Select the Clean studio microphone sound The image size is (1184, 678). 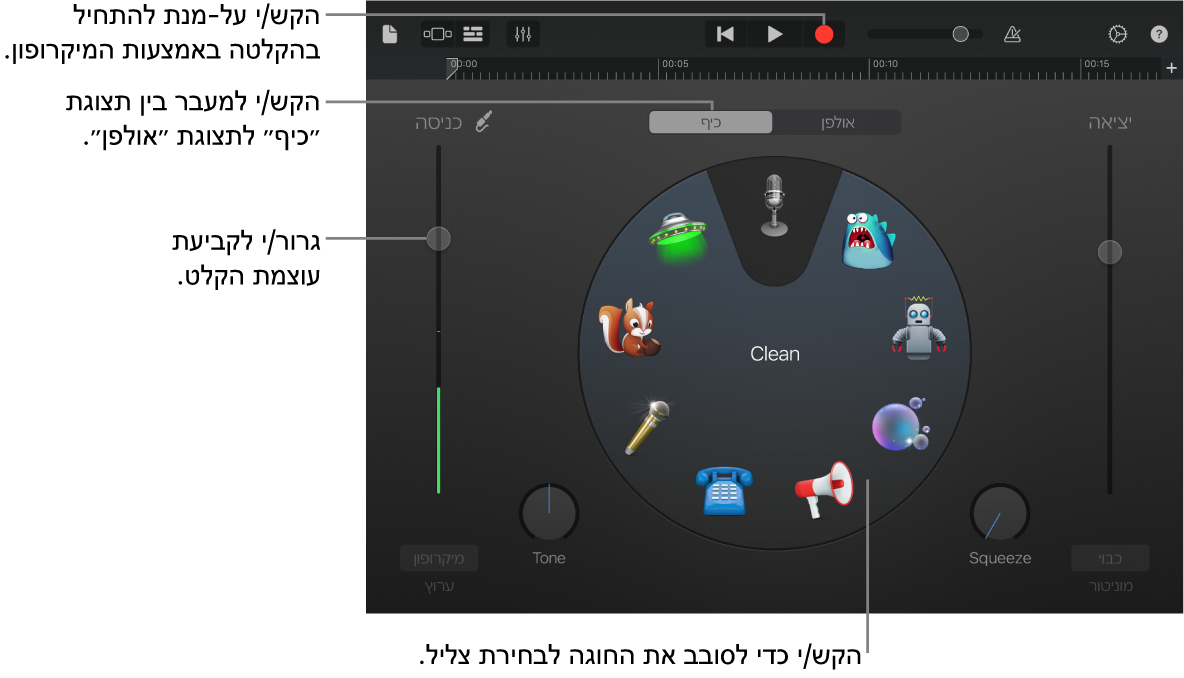[x=774, y=205]
